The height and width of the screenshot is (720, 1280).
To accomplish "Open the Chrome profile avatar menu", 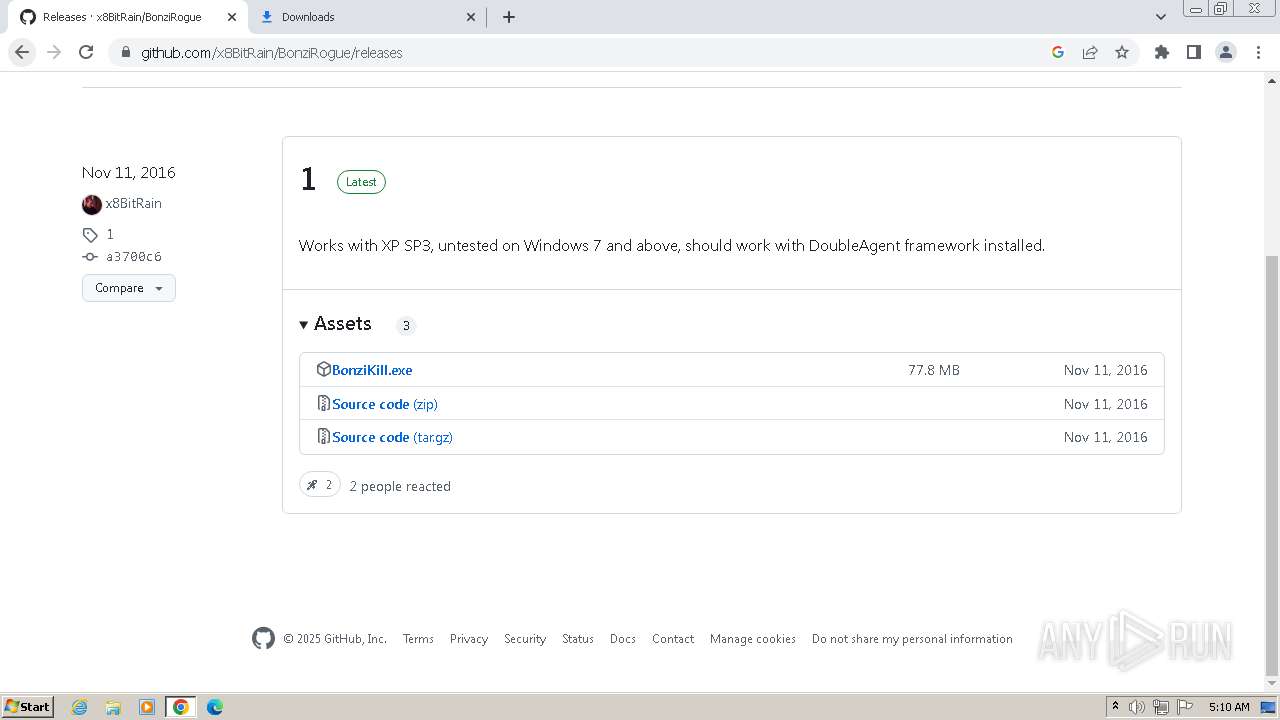I will click(x=1226, y=52).
